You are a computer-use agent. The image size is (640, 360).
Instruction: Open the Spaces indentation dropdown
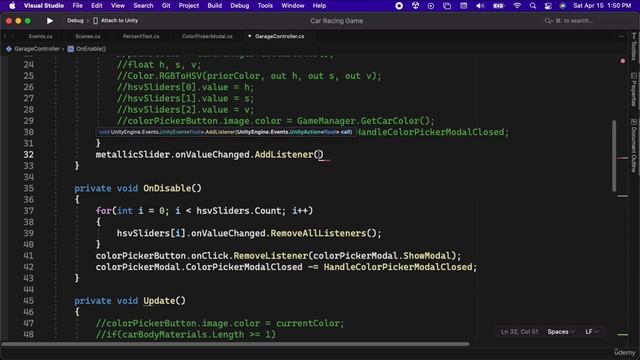561,332
